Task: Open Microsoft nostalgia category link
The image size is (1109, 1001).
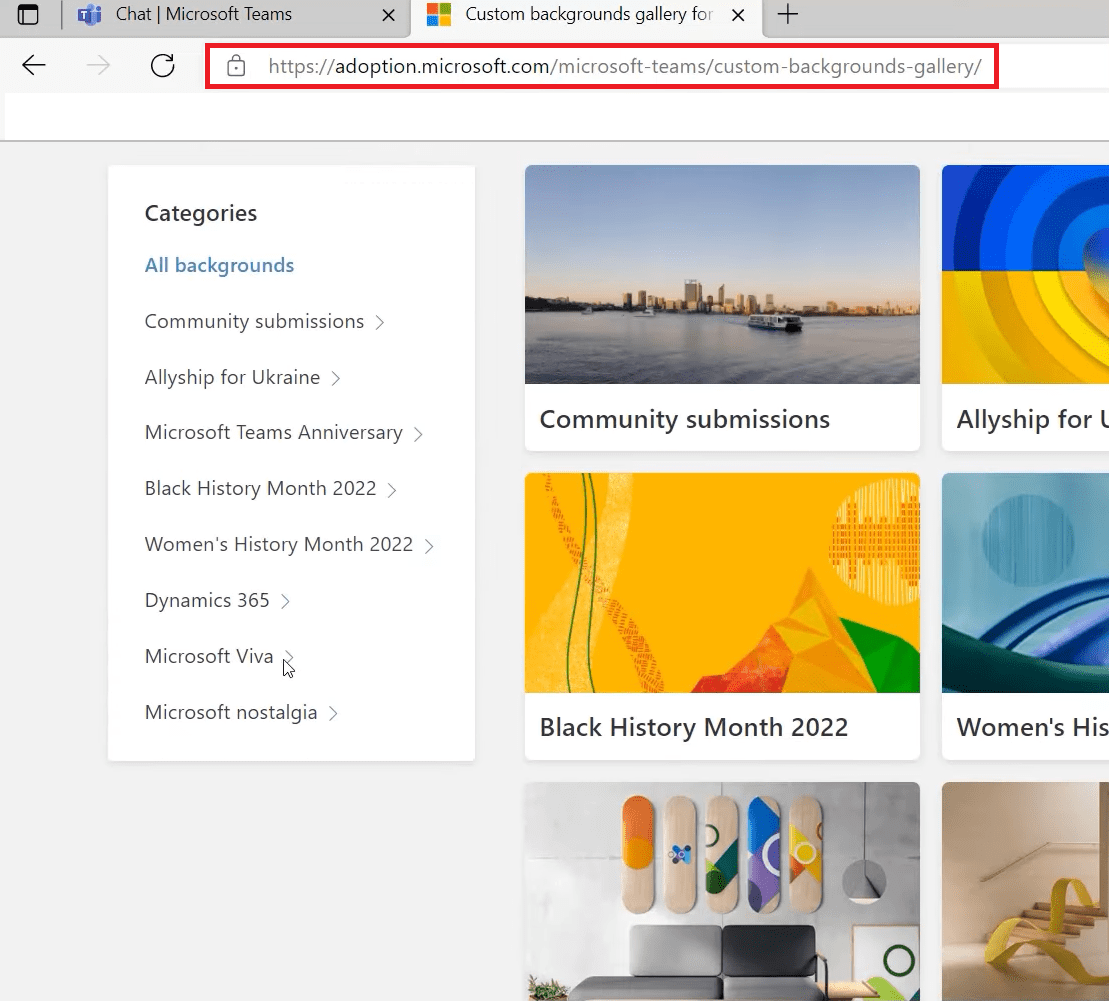Action: point(231,712)
